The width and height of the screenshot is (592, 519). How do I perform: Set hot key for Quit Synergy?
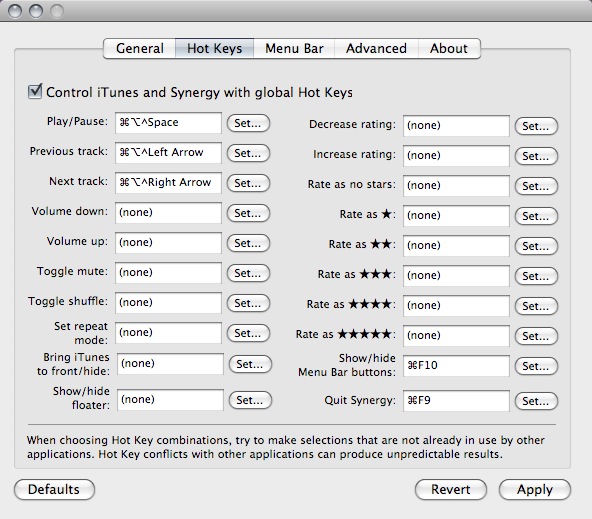coord(536,401)
